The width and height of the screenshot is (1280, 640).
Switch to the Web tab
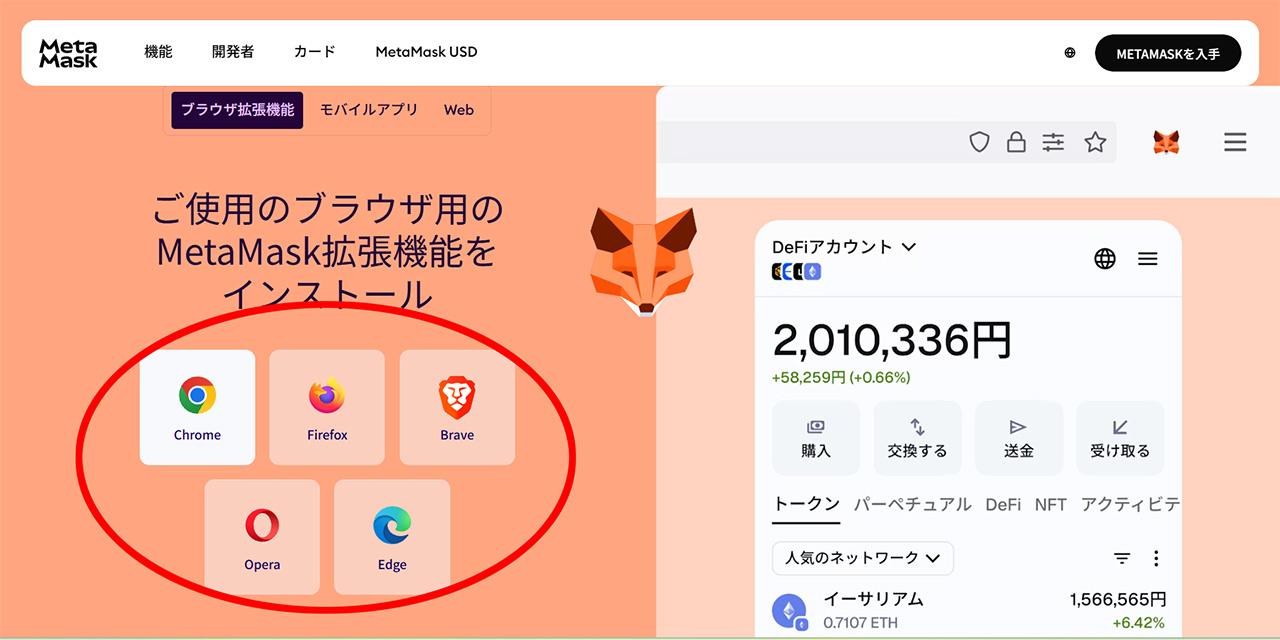tap(459, 110)
